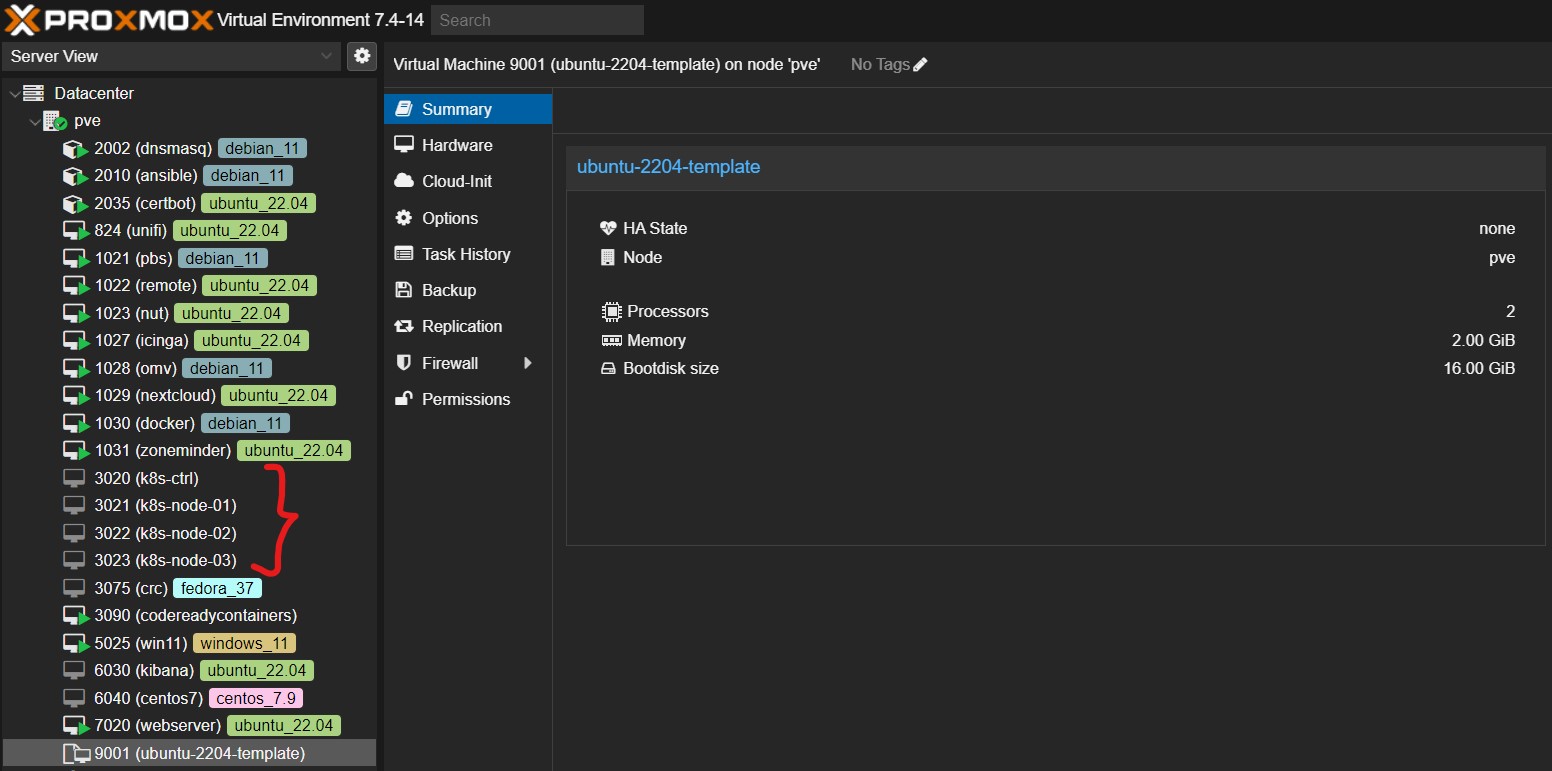Click the fedora_37 tag label
This screenshot has height=771, width=1552.
click(x=217, y=588)
